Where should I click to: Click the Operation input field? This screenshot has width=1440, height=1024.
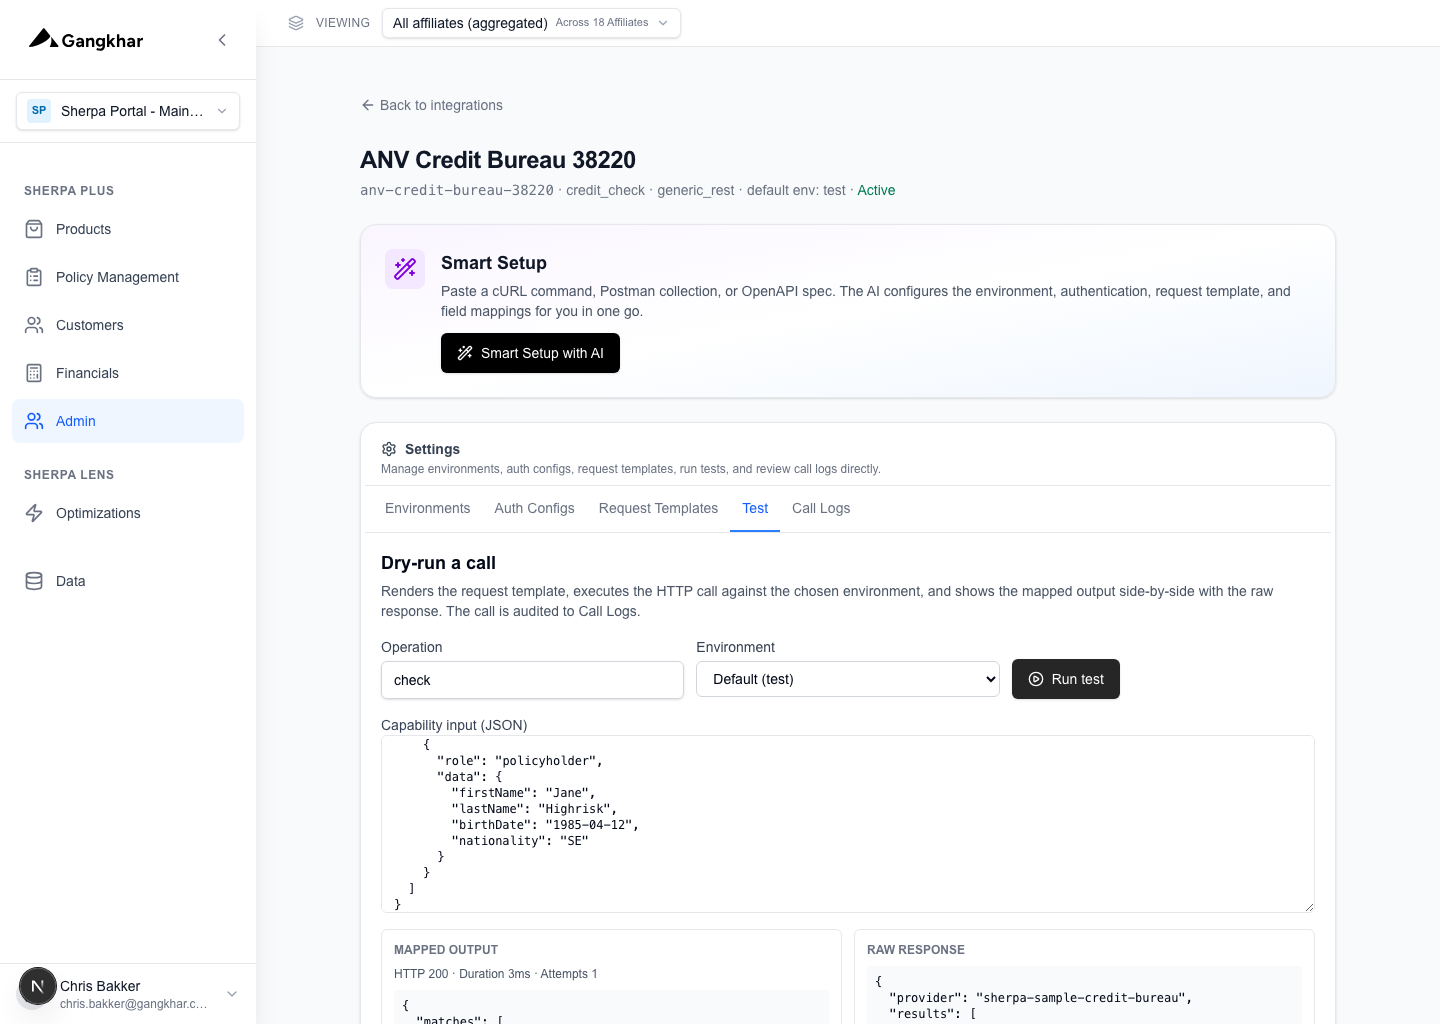tap(532, 680)
